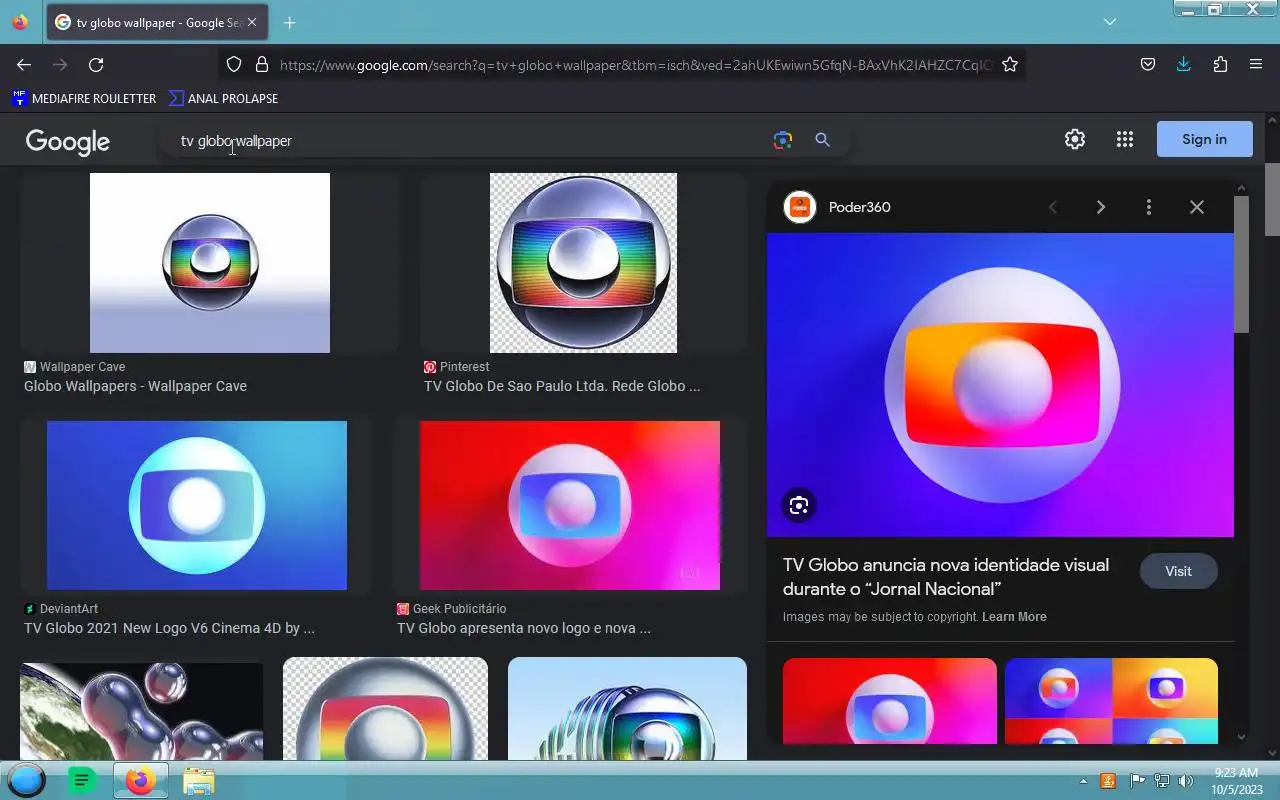Open chrome bubbles and earth thumbnail
The height and width of the screenshot is (800, 1280).
141,711
